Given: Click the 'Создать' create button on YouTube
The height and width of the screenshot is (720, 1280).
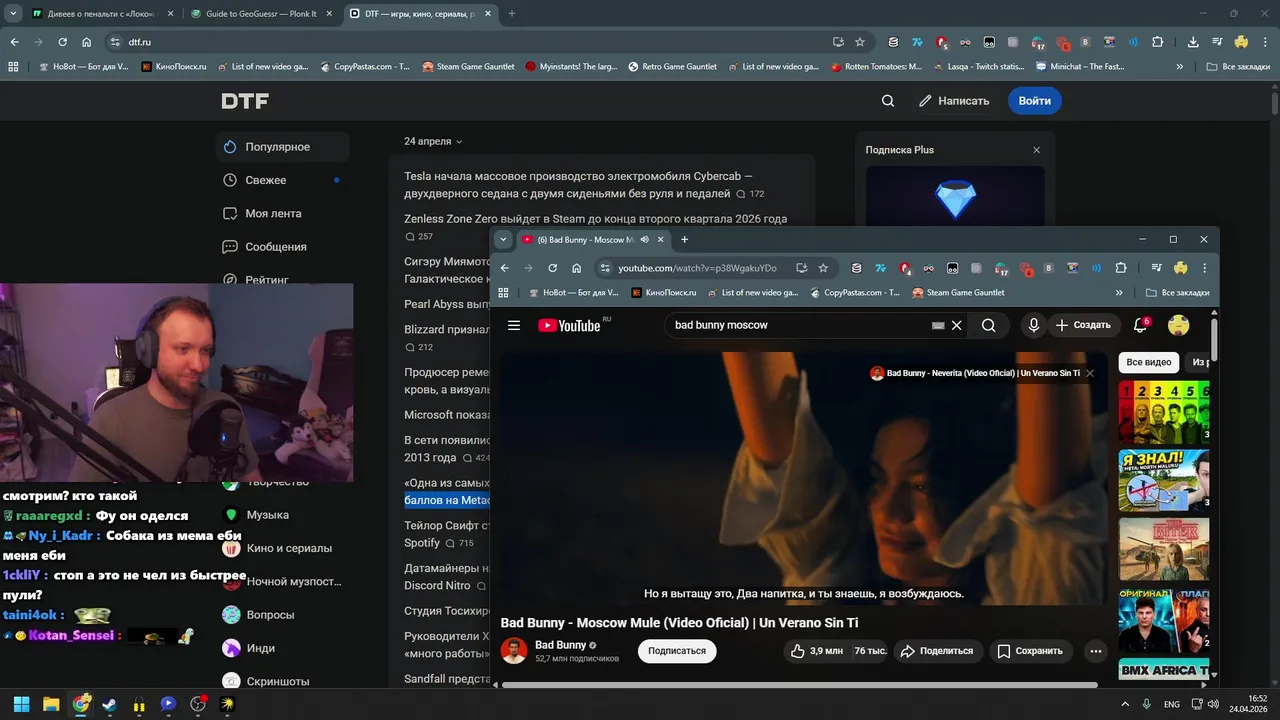Looking at the screenshot, I should pos(1082,325).
